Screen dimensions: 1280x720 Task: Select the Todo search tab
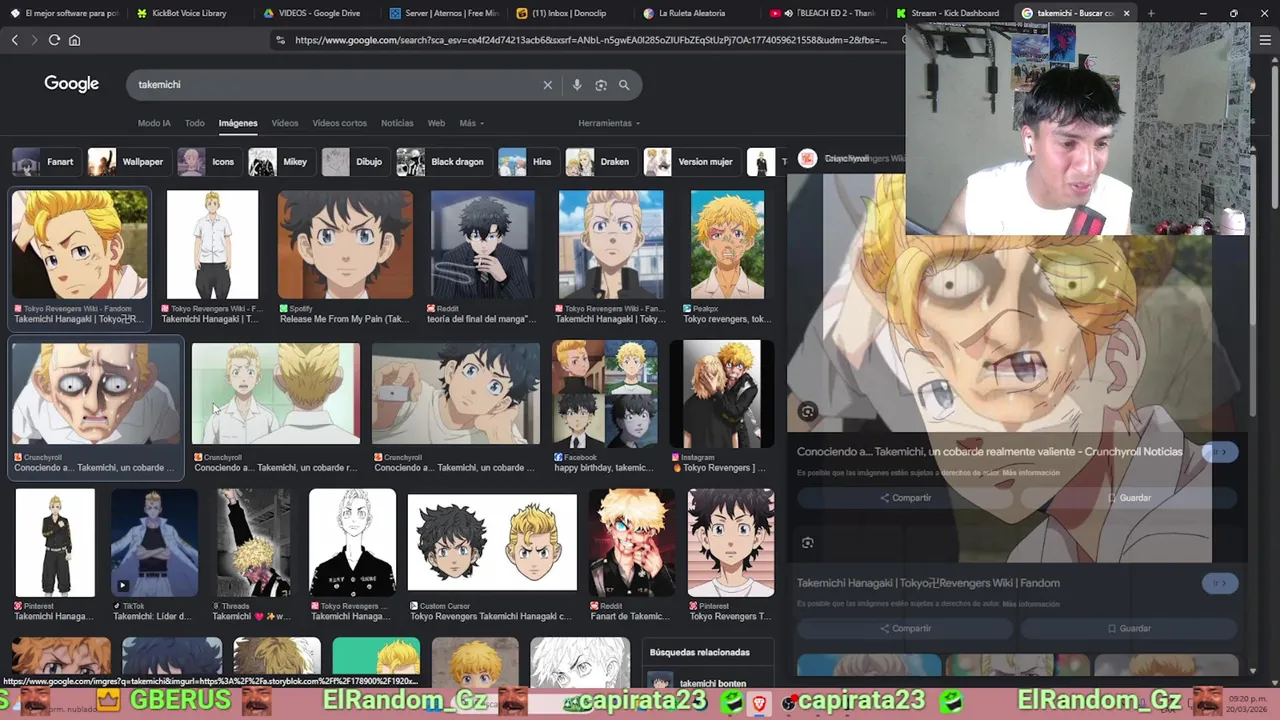tap(194, 123)
